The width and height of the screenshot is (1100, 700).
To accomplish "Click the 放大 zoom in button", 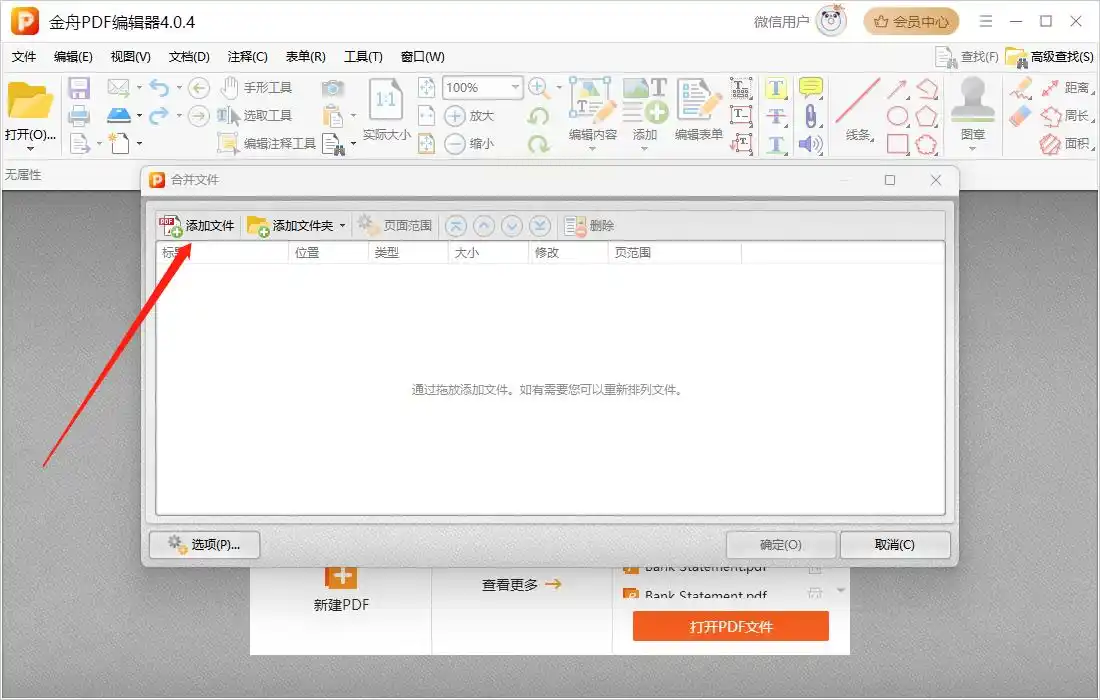I will pyautogui.click(x=470, y=116).
